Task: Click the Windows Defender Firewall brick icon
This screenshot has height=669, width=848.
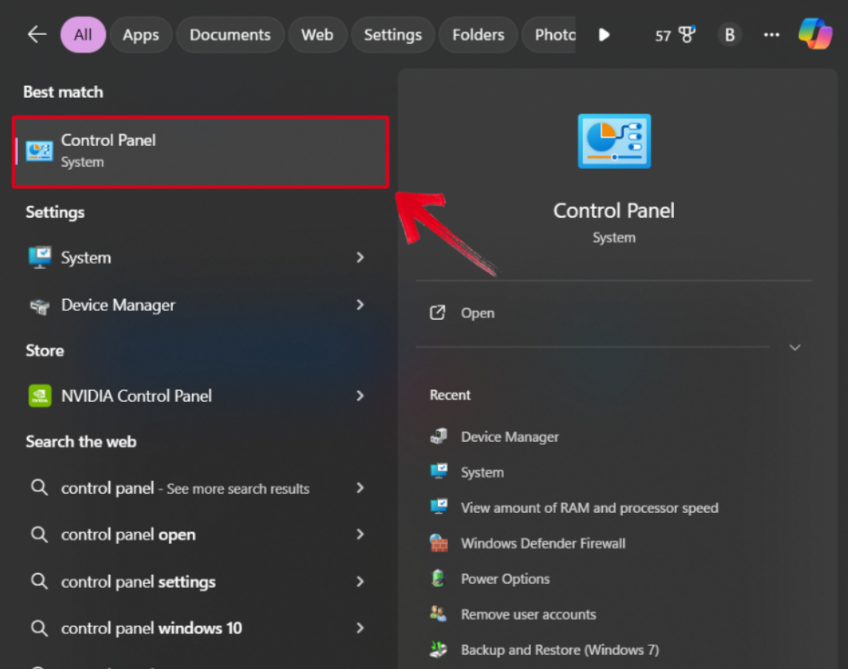Action: tap(439, 543)
